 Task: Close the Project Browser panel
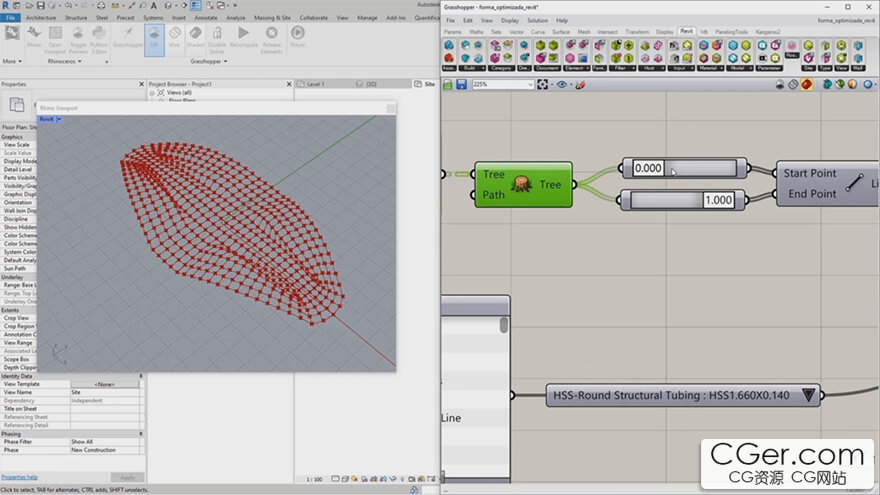coord(289,84)
